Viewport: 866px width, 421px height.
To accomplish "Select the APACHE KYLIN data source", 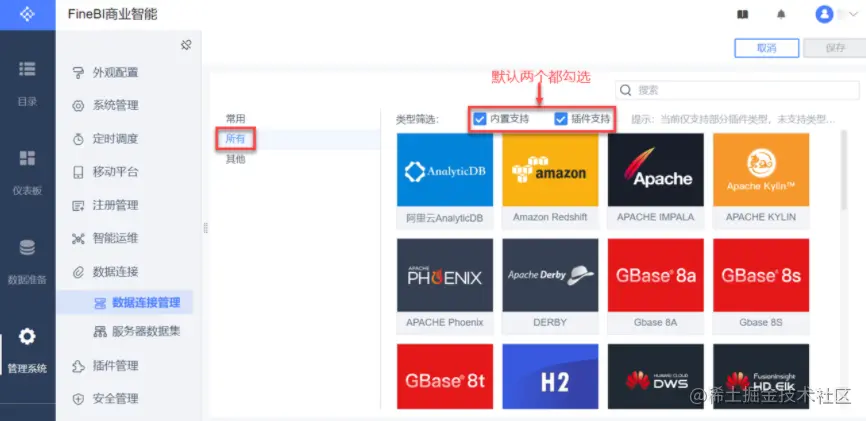I will [x=761, y=181].
